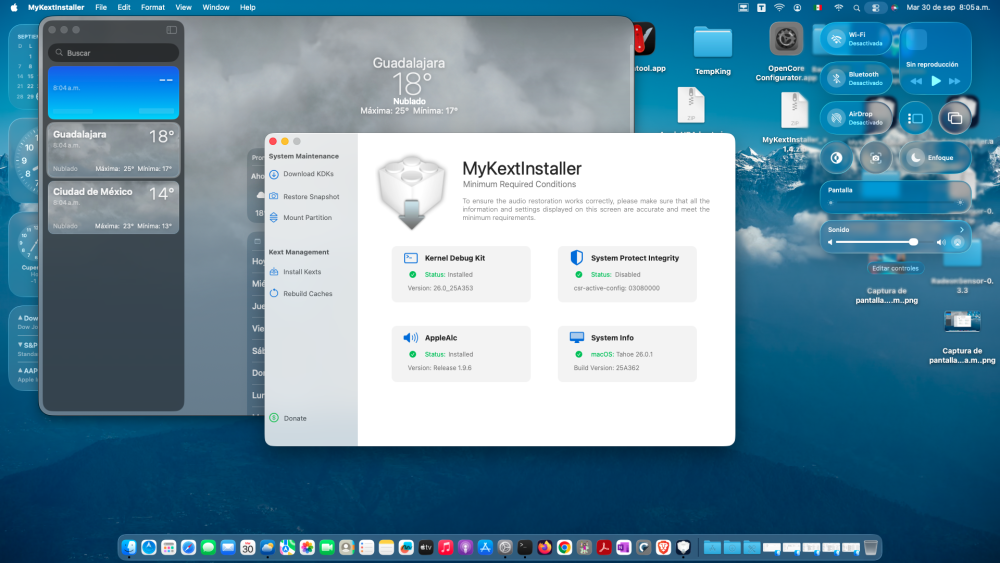Click the date and time in menu bar
The height and width of the screenshot is (563, 1000).
[x=948, y=8]
